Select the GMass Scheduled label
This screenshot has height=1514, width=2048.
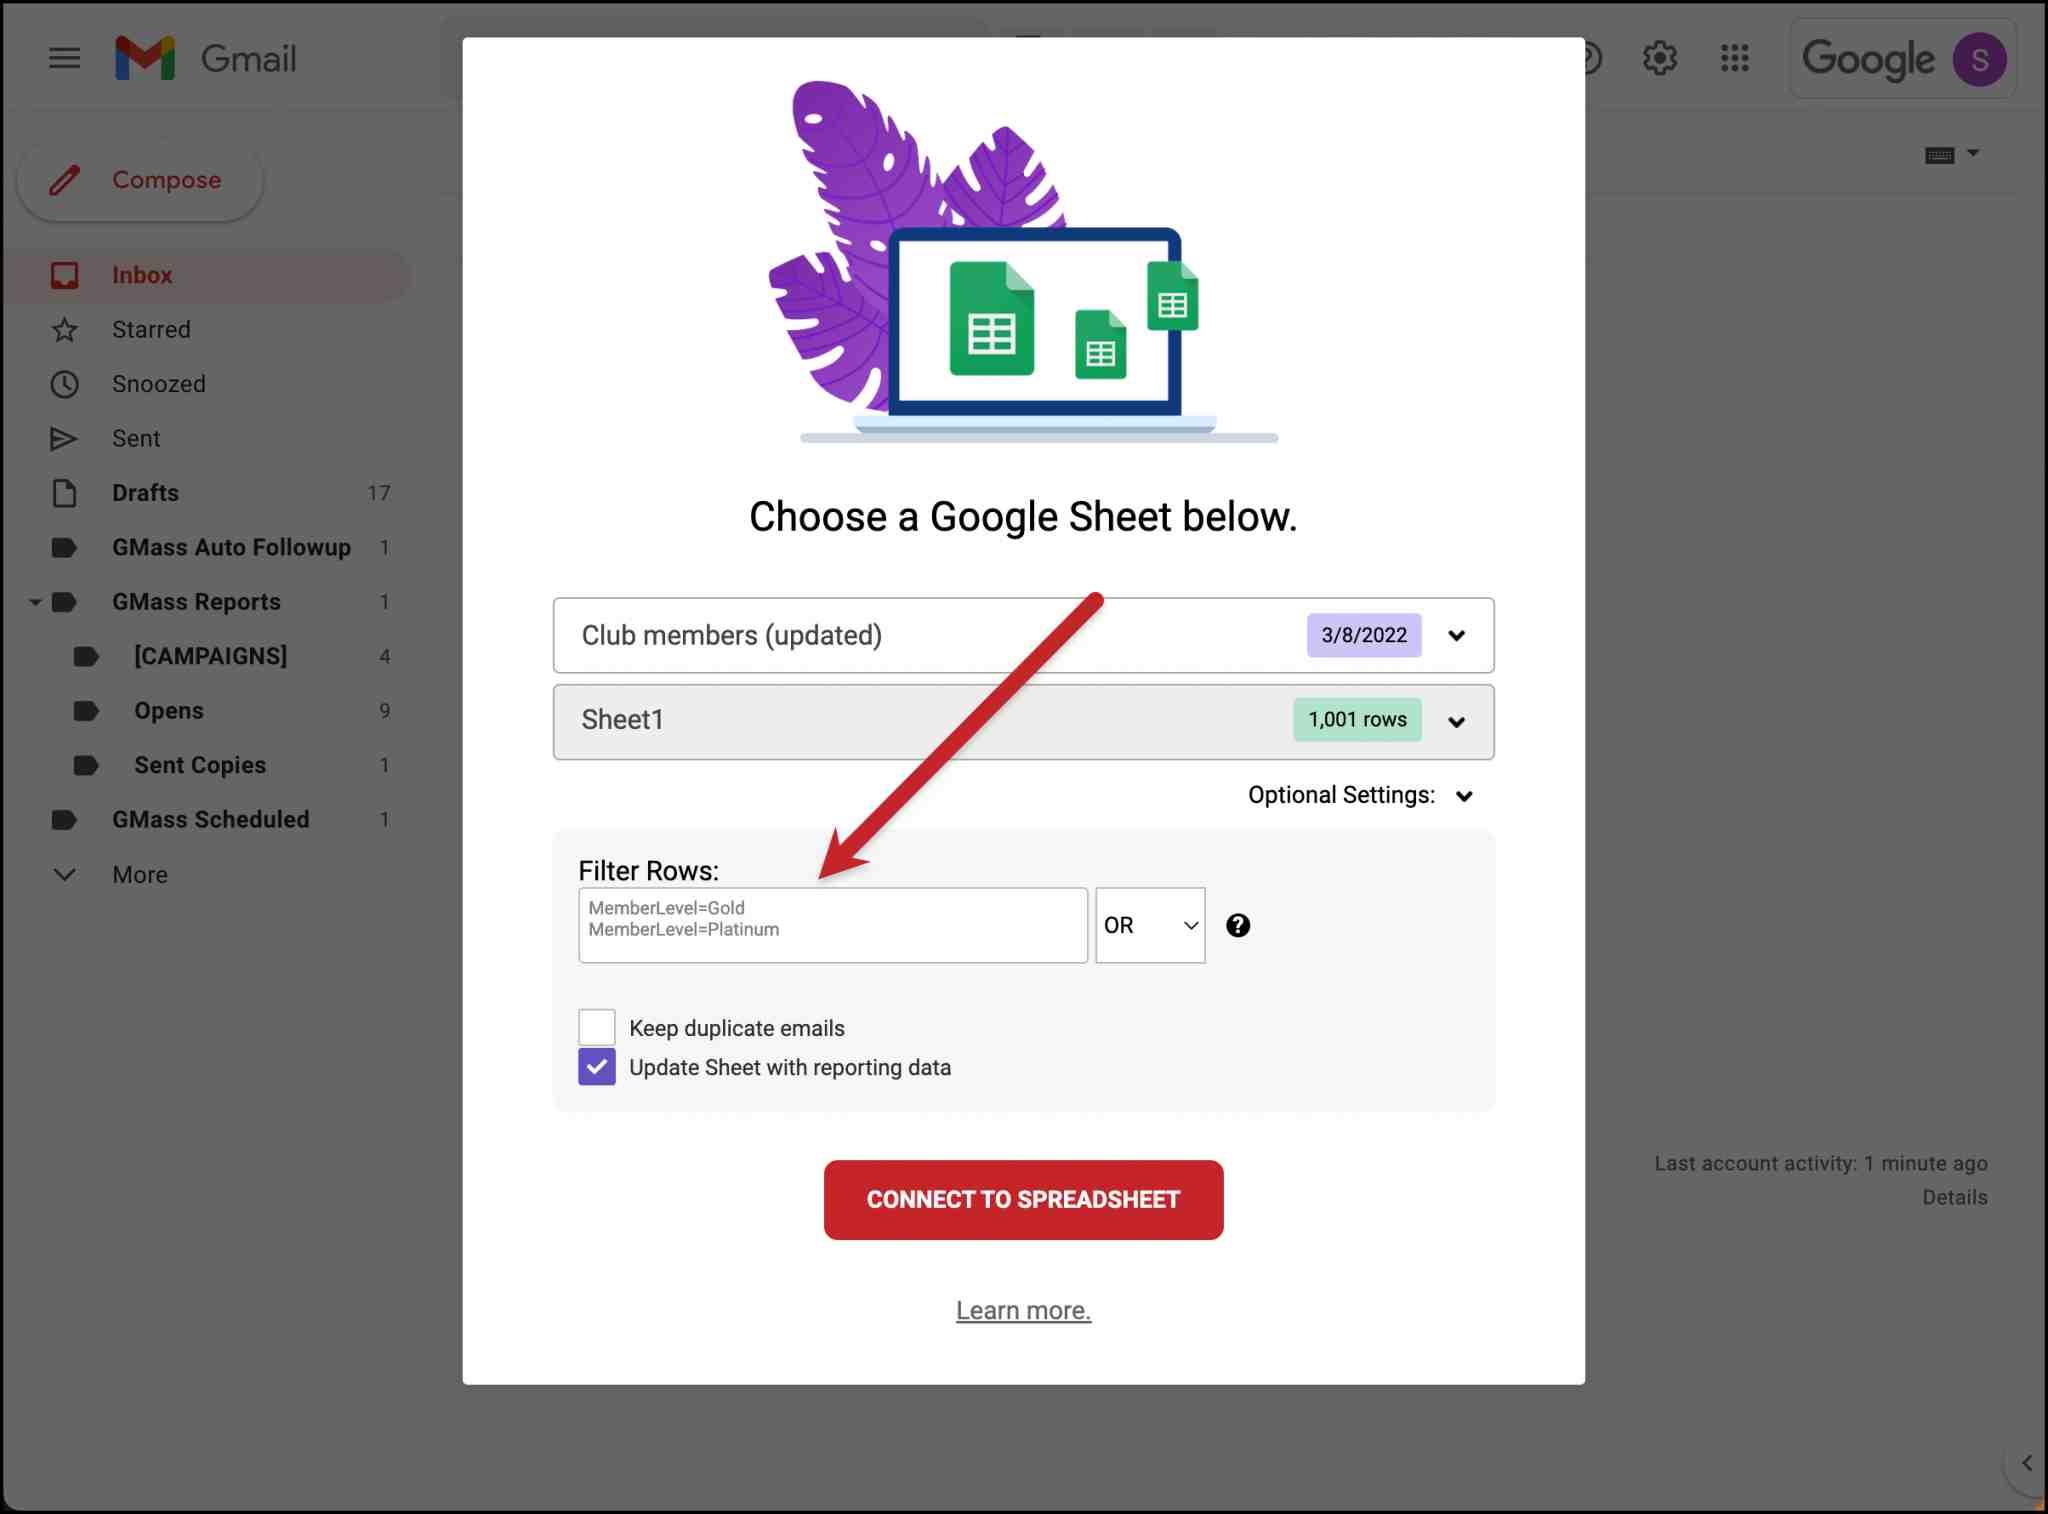[210, 819]
